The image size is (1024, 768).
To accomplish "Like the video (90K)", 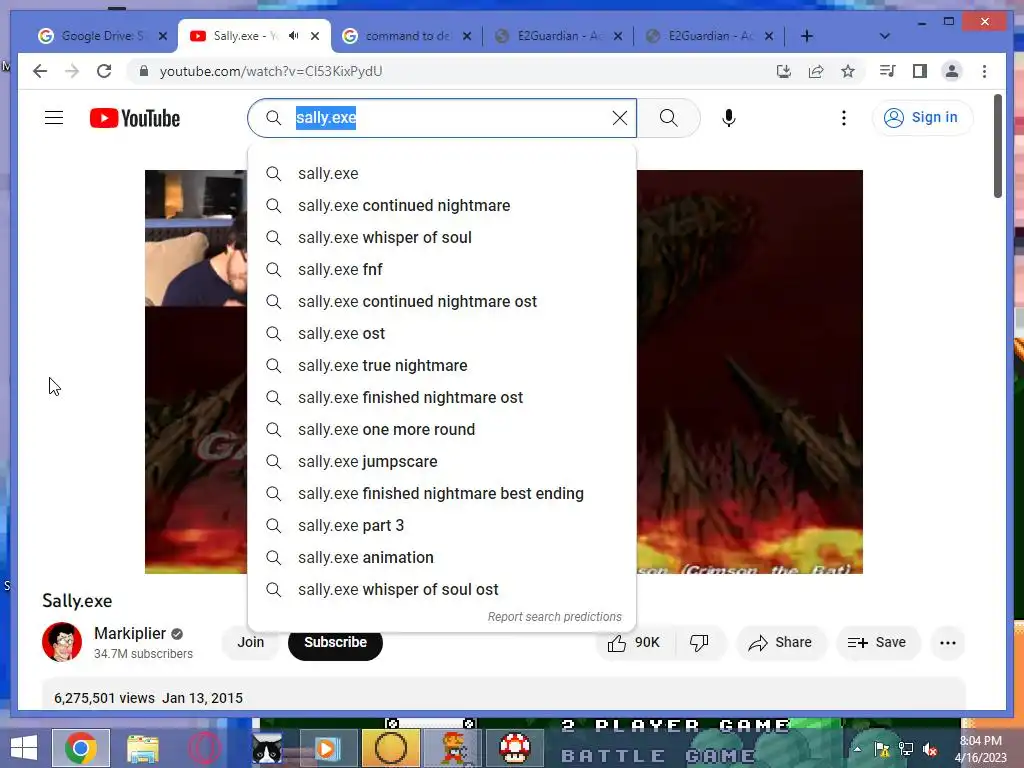I will click(633, 643).
